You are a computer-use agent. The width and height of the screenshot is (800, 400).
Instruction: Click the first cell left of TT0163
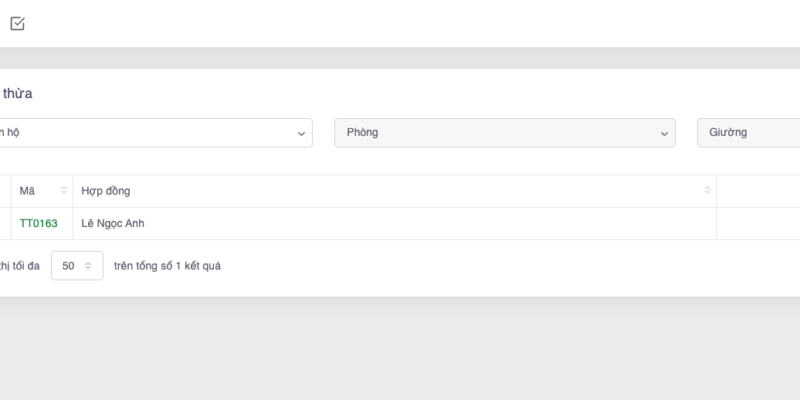(5, 224)
